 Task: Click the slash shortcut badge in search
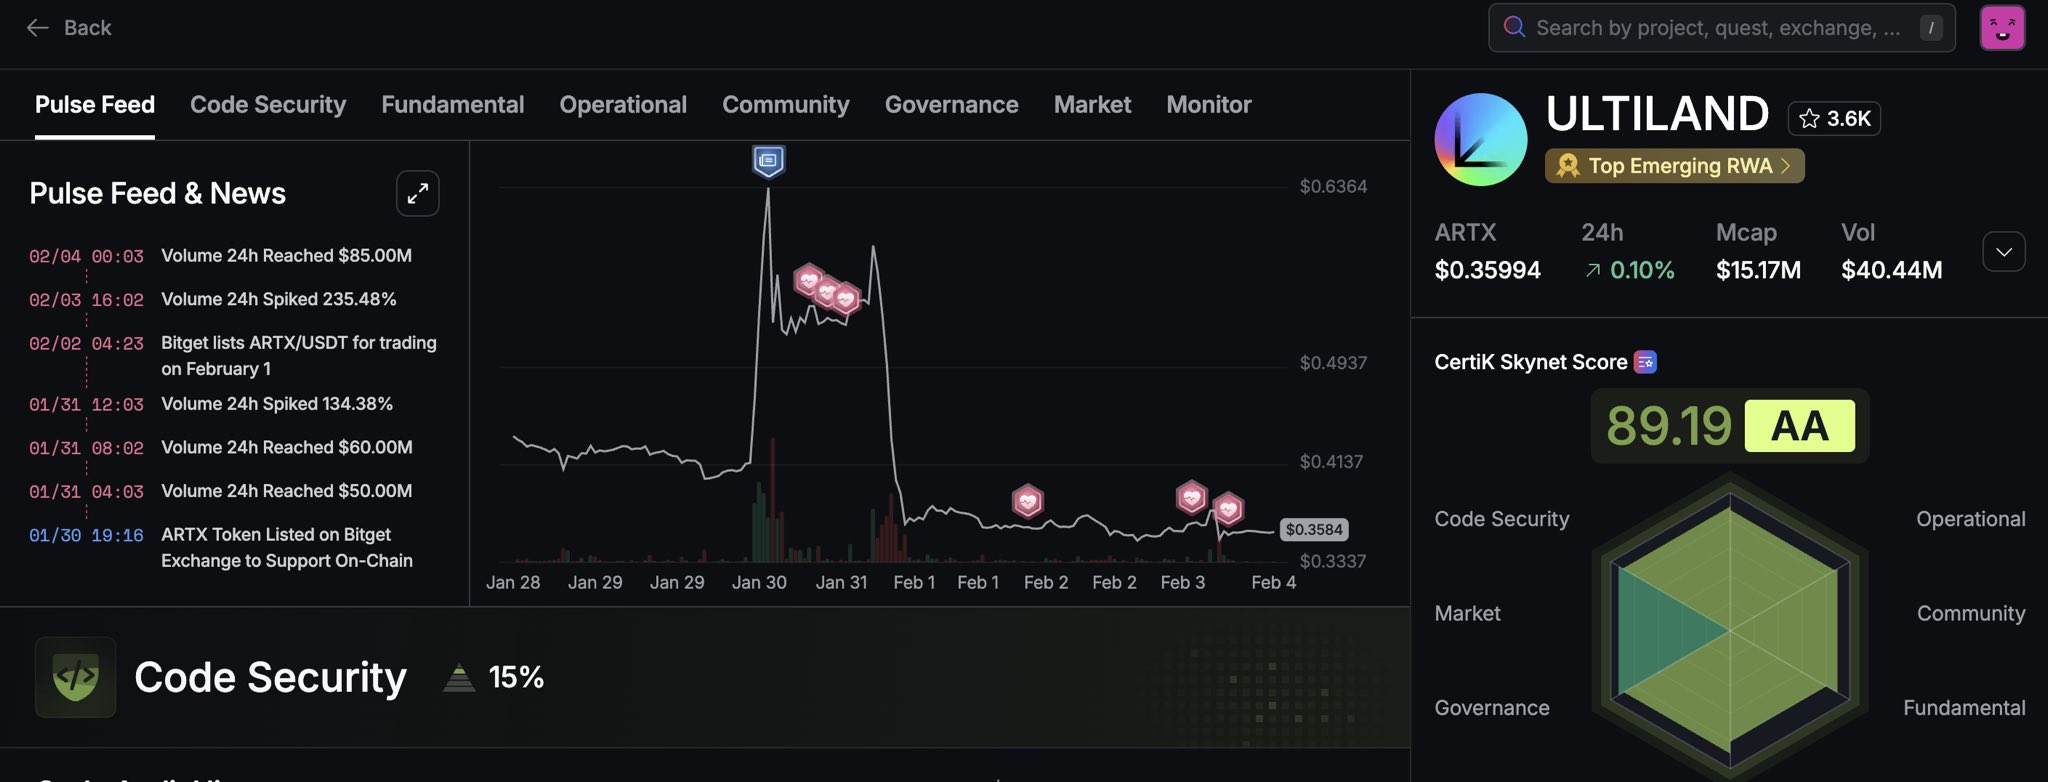[x=1931, y=28]
